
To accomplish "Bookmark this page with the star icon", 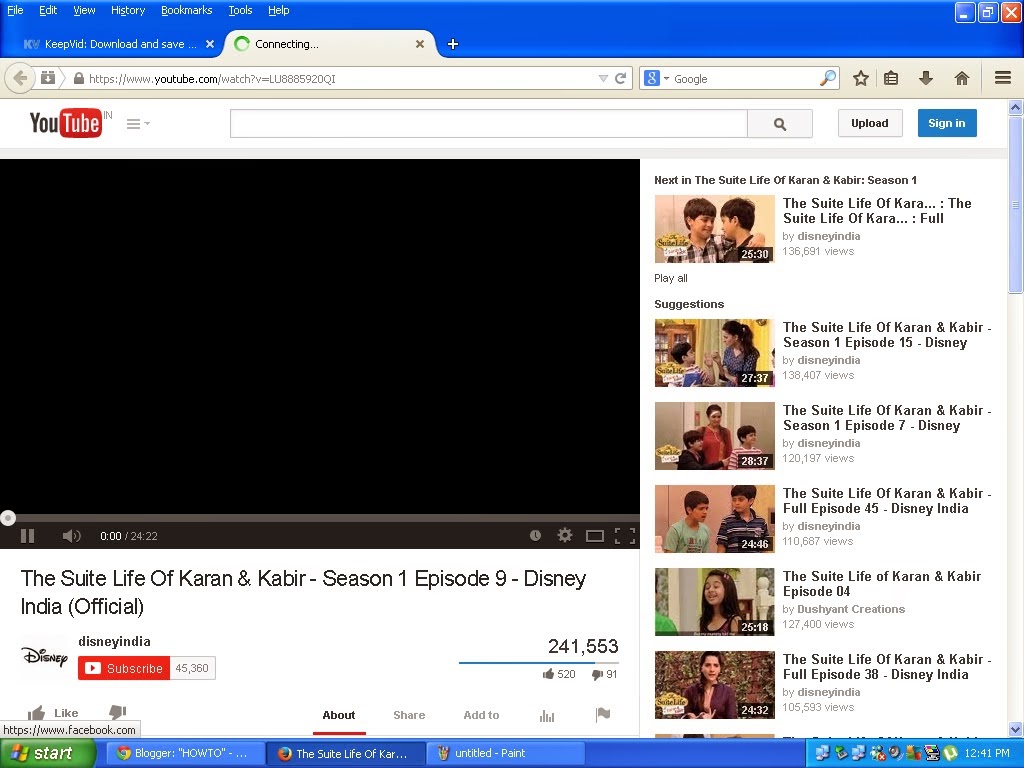I will [x=861, y=78].
